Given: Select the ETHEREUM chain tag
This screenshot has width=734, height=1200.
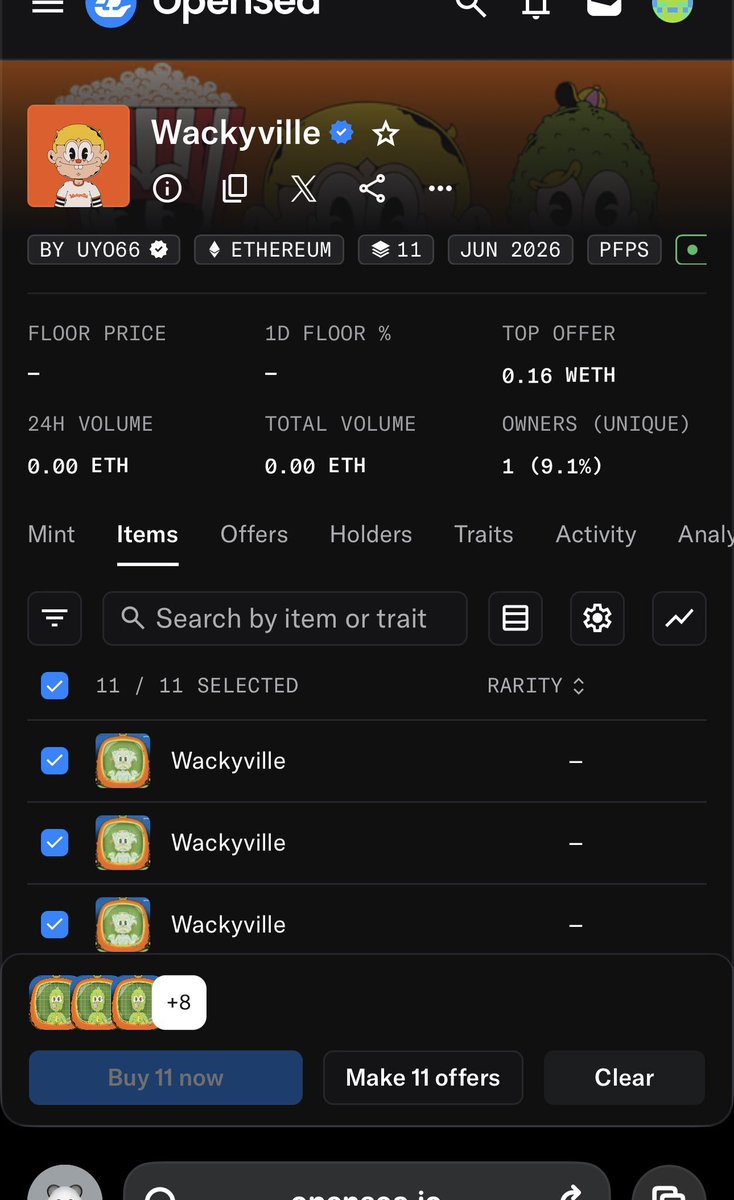Looking at the screenshot, I should (269, 250).
